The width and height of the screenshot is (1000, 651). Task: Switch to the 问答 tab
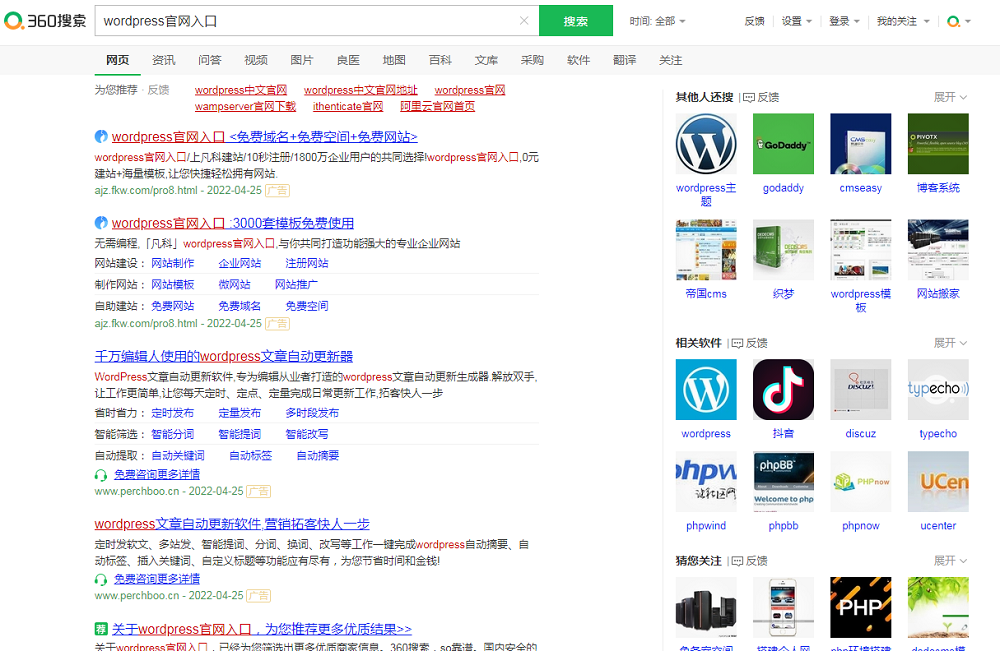pos(209,60)
